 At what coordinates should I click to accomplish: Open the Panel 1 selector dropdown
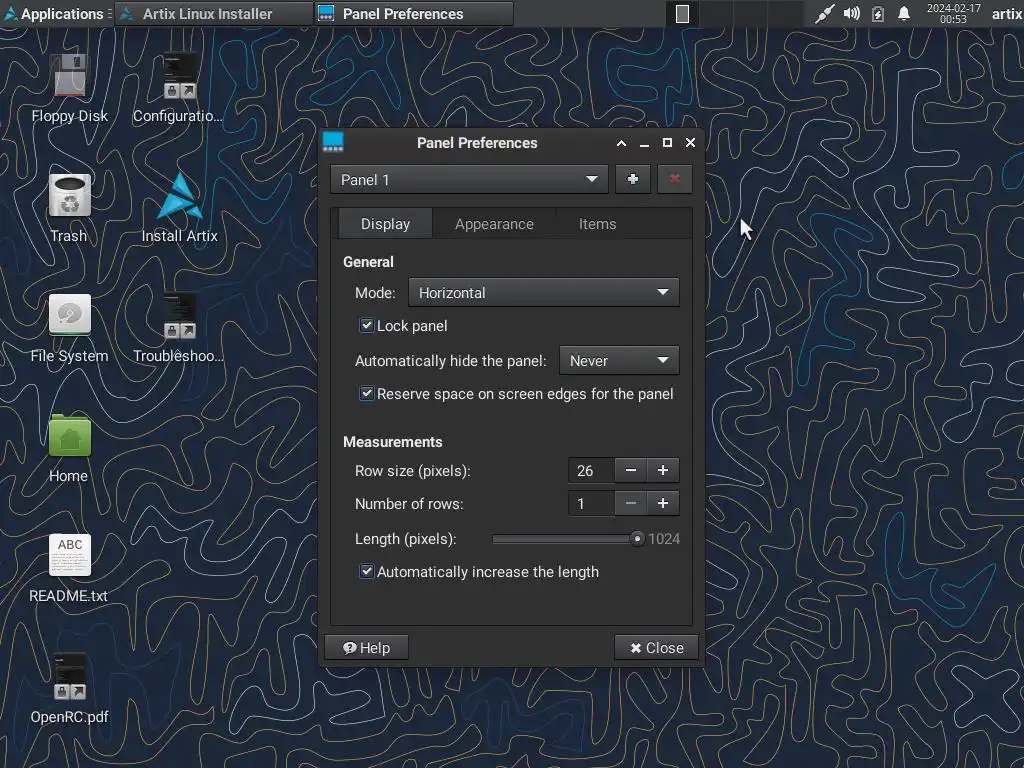(469, 180)
